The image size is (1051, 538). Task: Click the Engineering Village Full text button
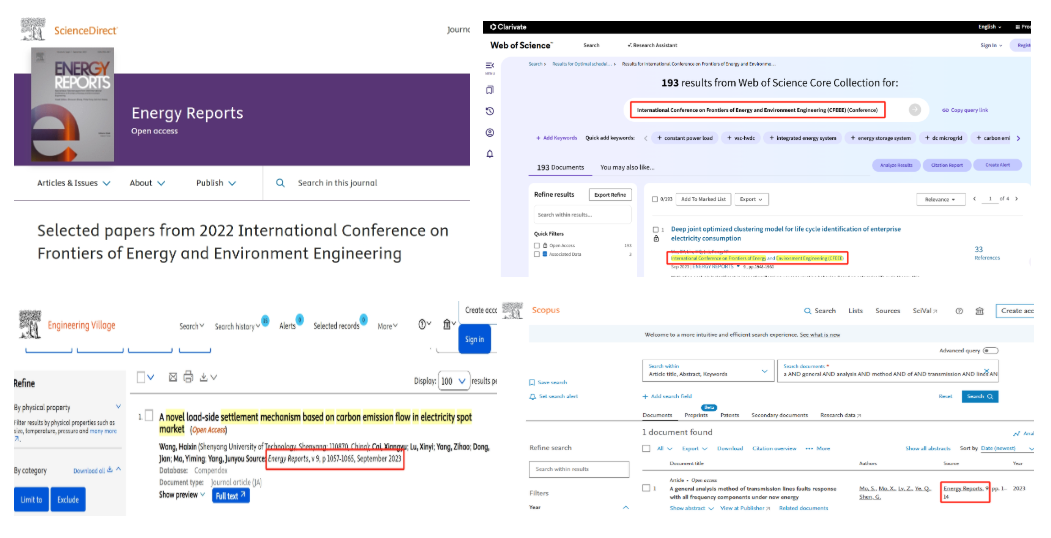point(230,495)
